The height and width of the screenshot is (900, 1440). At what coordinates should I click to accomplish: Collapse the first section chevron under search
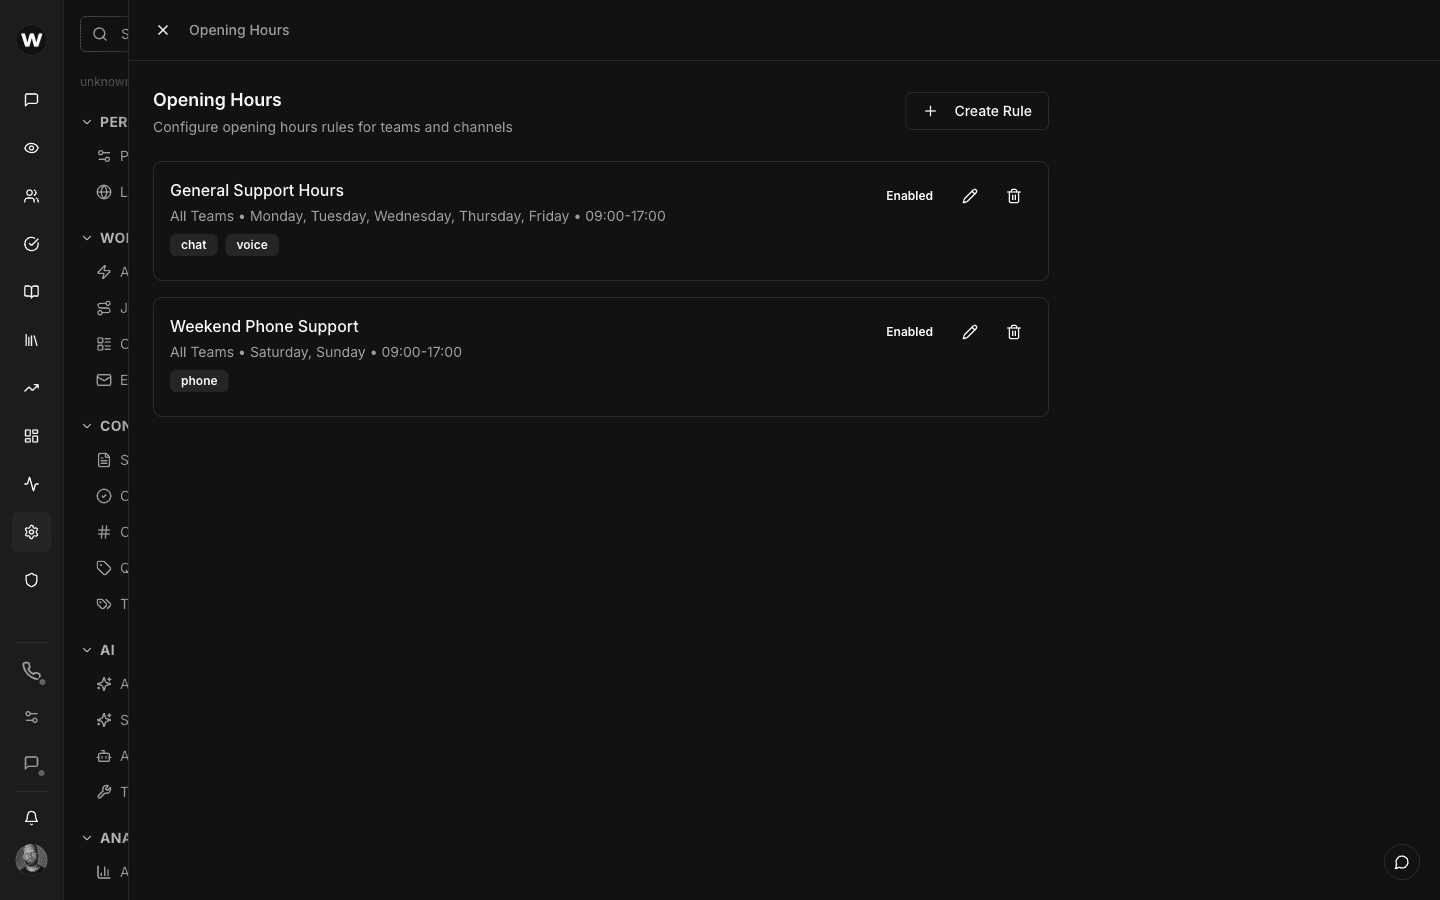point(87,122)
